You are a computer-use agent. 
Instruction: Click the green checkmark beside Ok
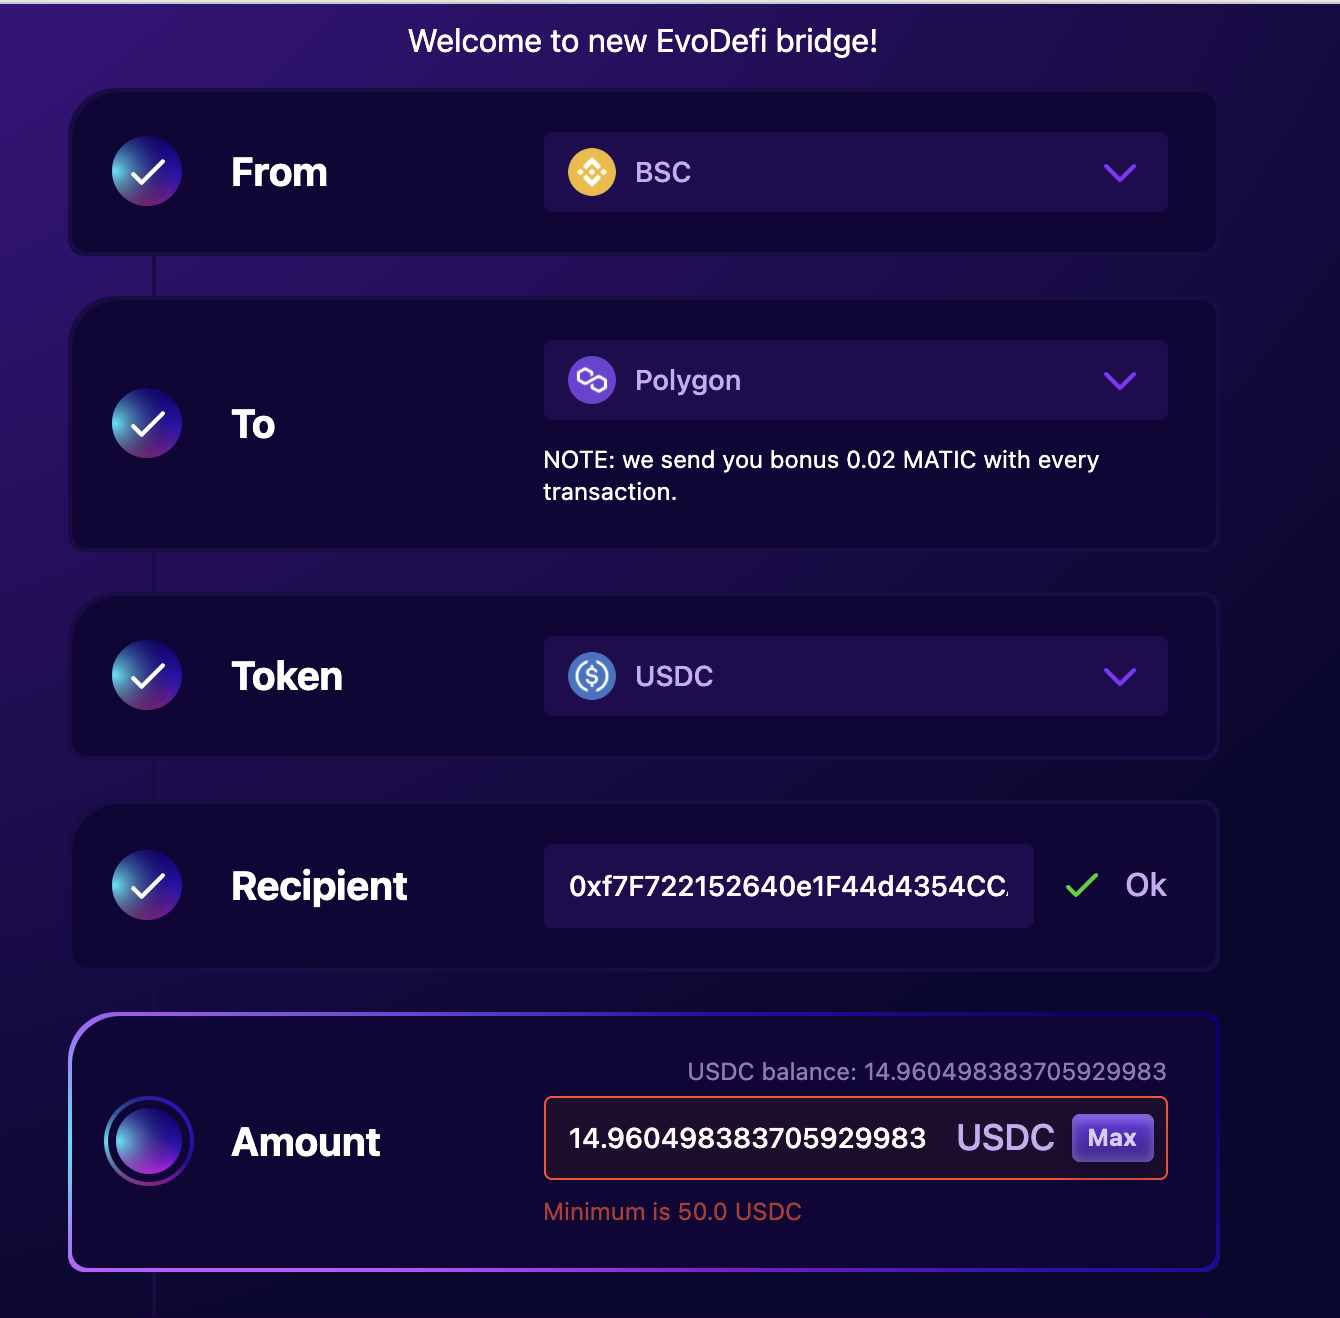(1082, 885)
